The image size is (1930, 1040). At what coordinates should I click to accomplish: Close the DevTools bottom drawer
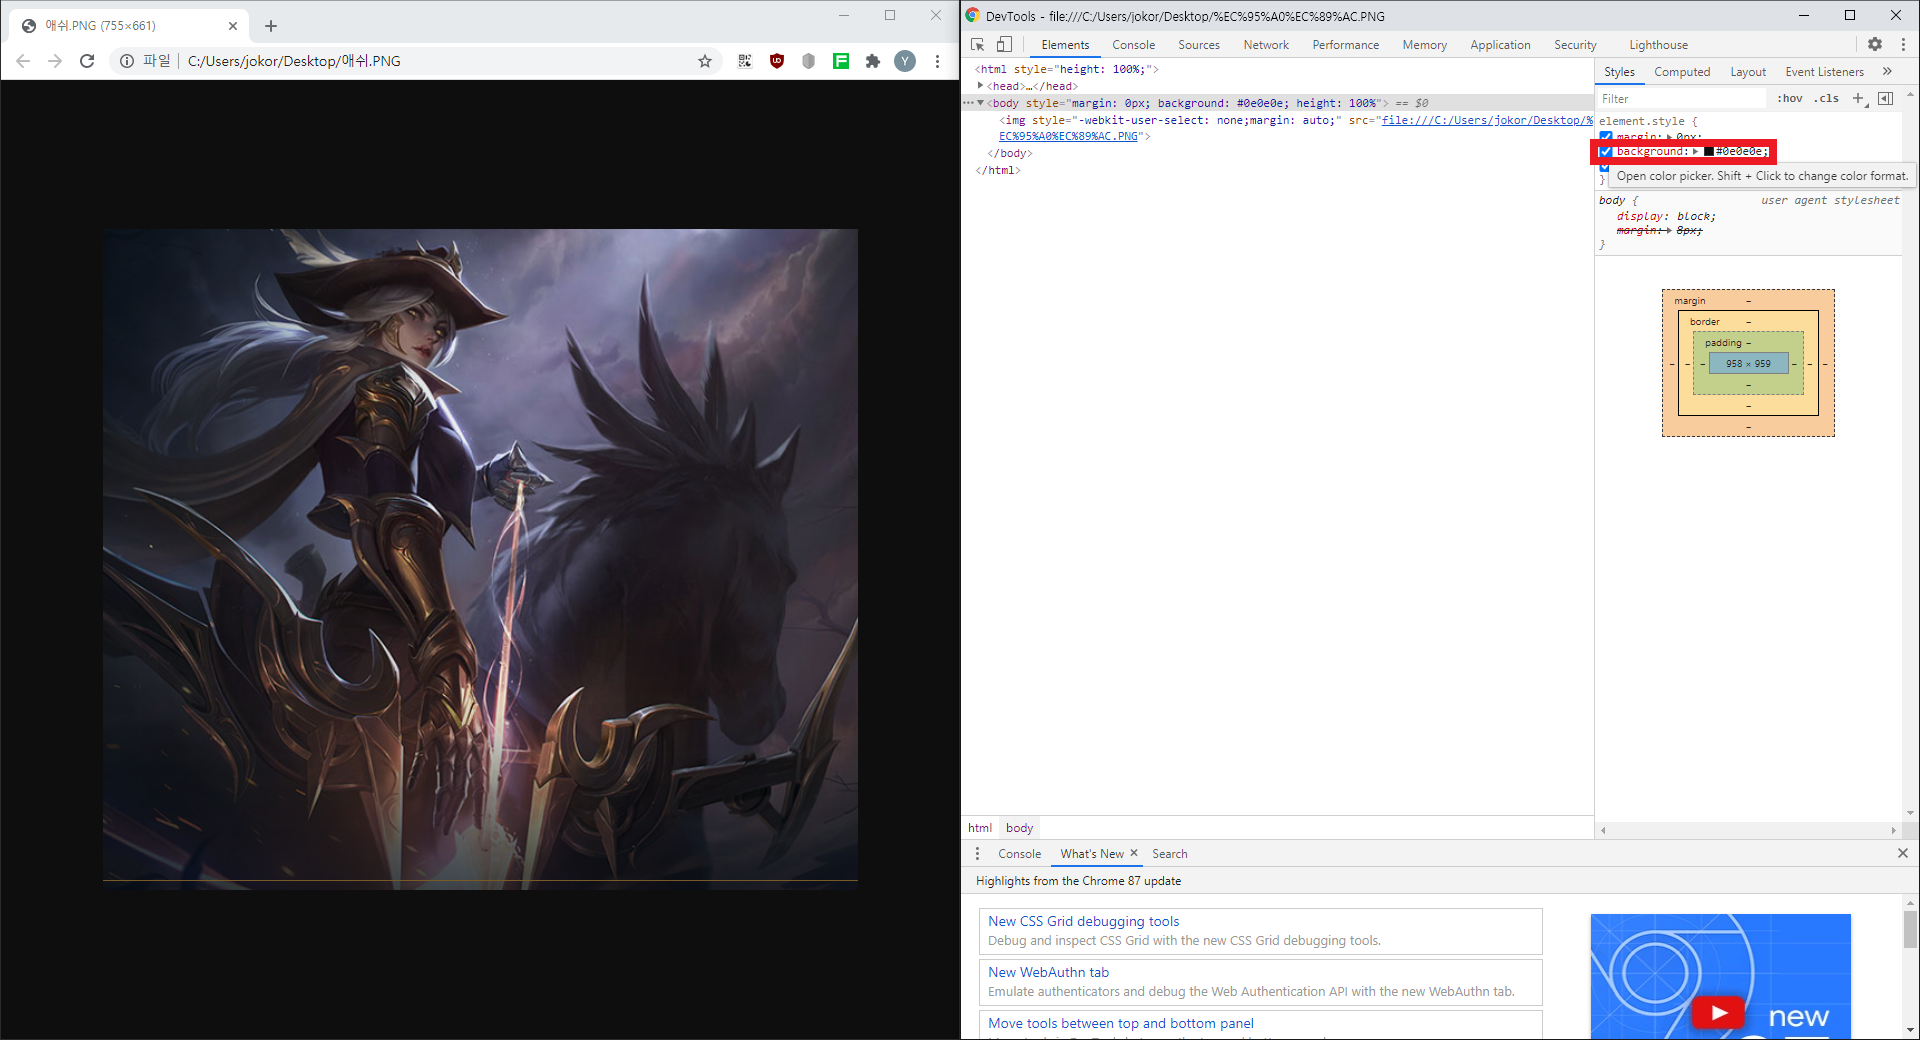coord(1903,853)
